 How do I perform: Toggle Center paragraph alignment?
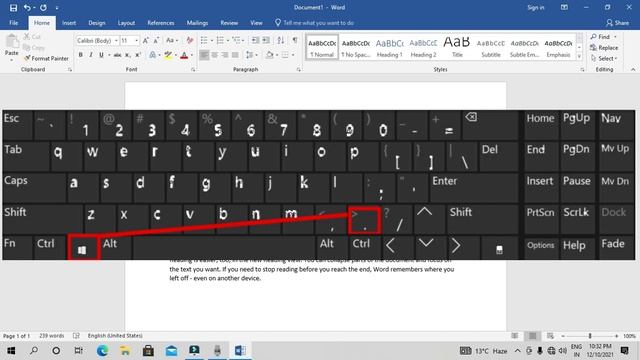(215, 55)
